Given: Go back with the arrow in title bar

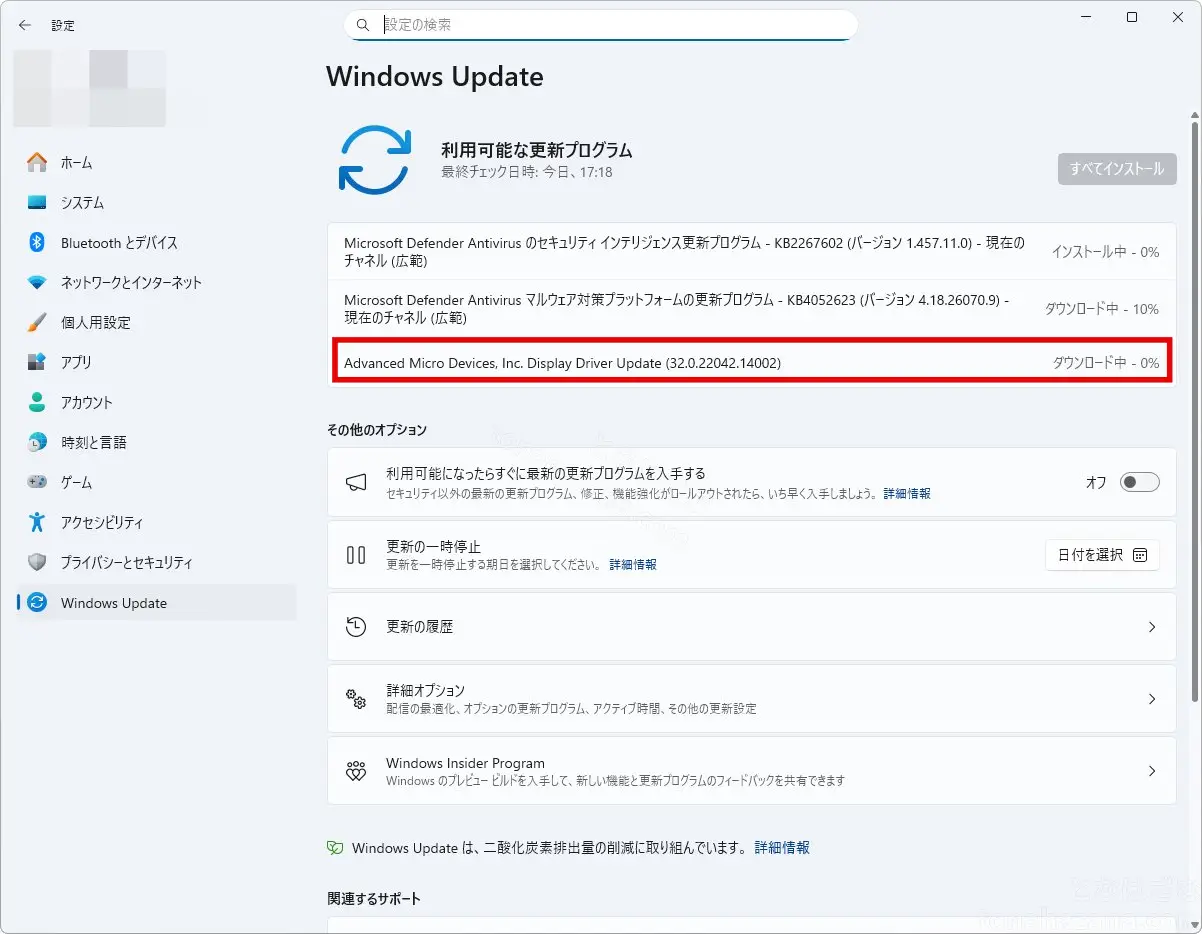Looking at the screenshot, I should point(25,25).
